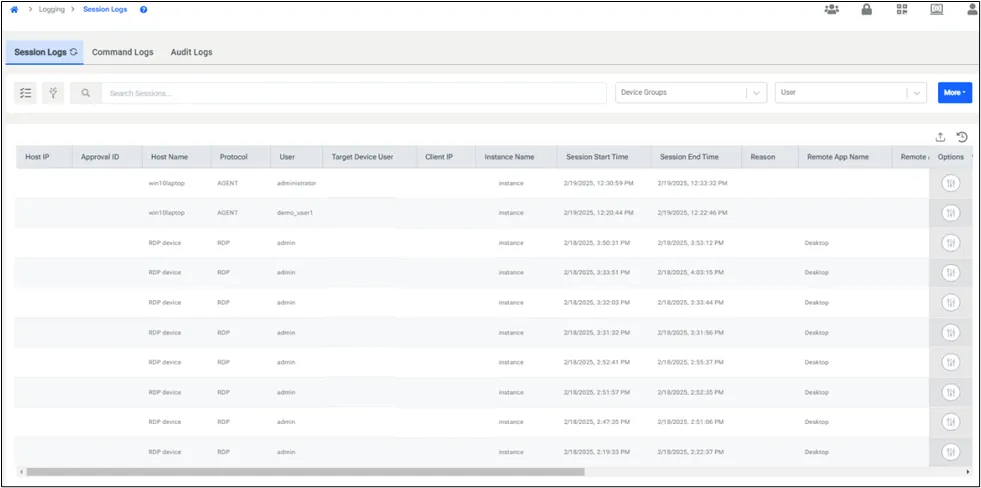Click the monitor screen icon in header

coord(937,9)
